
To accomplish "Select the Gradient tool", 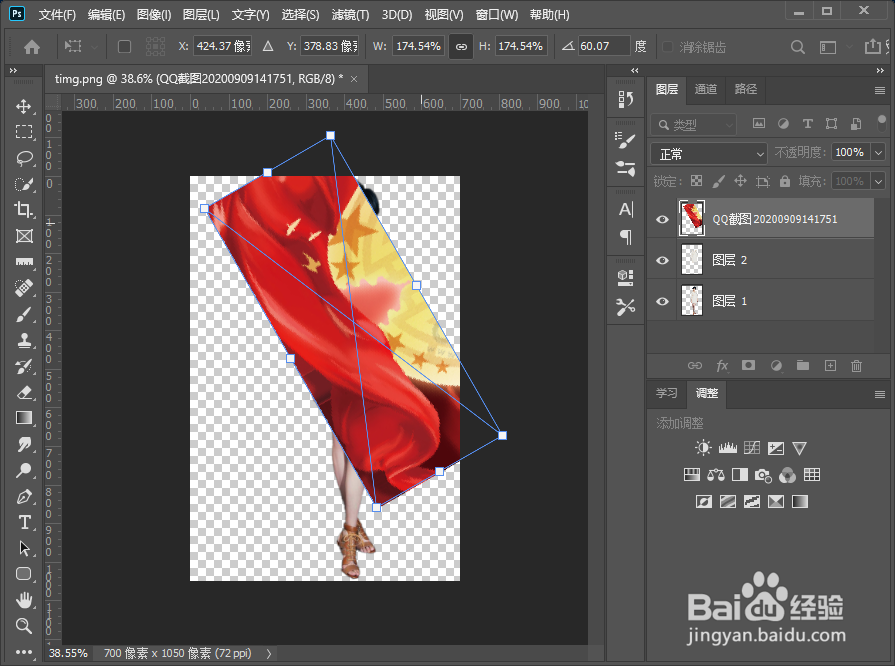I will click(x=23, y=418).
